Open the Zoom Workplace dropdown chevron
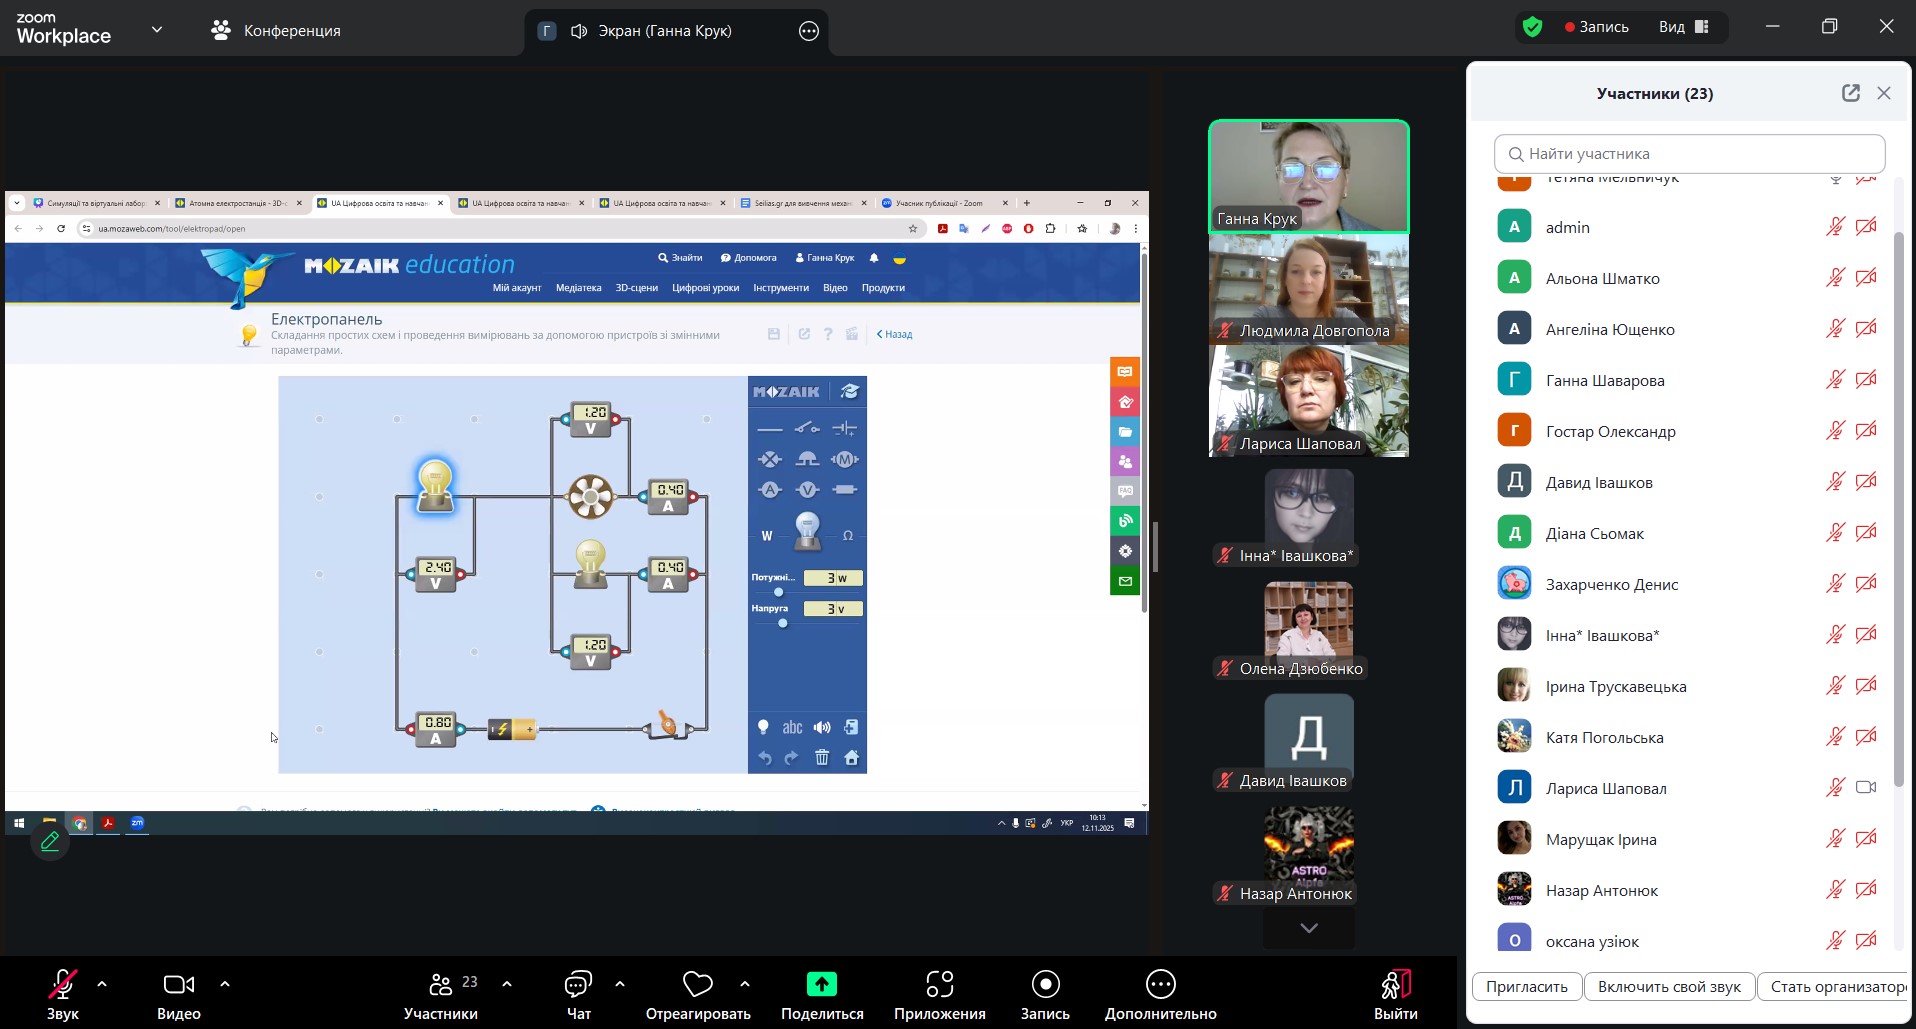1916x1029 pixels. (x=157, y=30)
